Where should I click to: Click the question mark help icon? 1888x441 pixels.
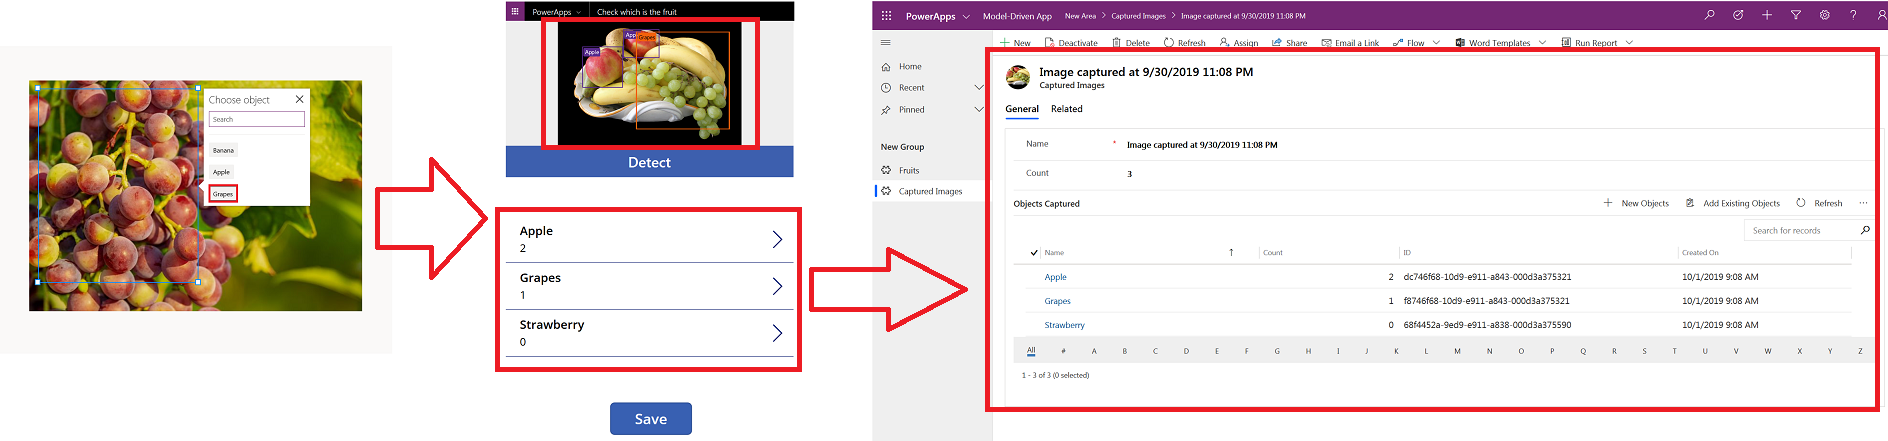click(1853, 15)
